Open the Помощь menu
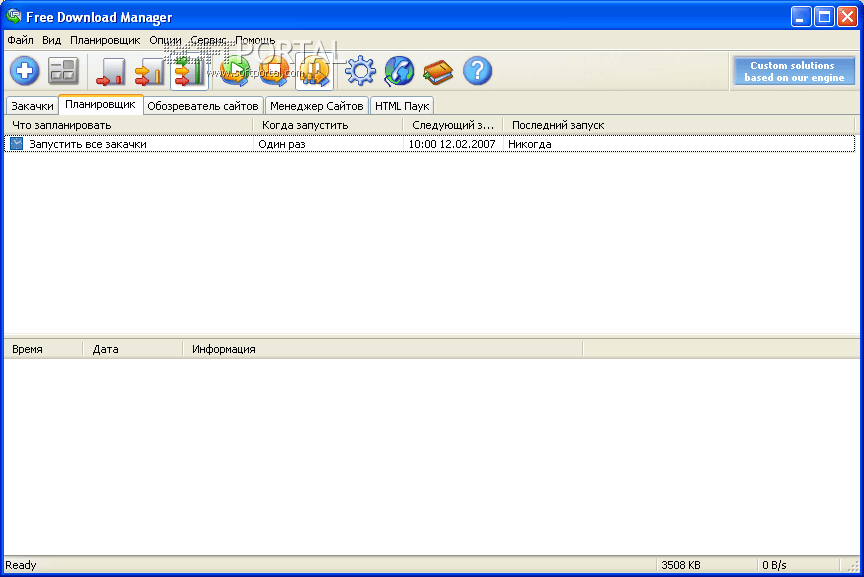The width and height of the screenshot is (864, 577). [255, 40]
